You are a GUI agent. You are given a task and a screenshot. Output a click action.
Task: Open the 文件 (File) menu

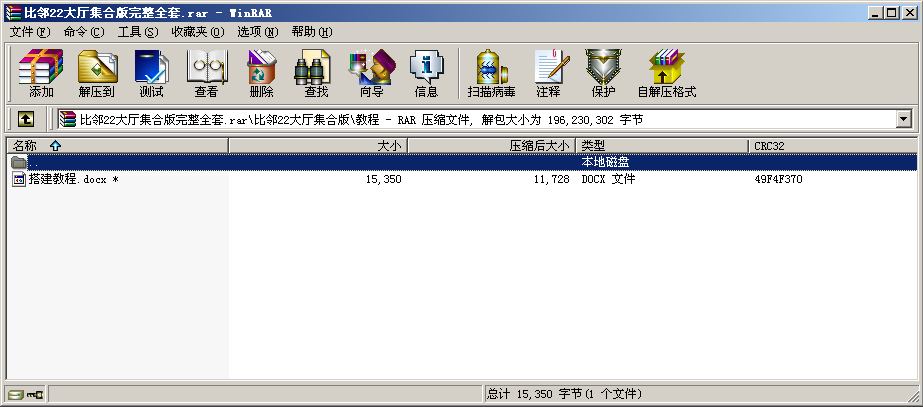[x=30, y=32]
